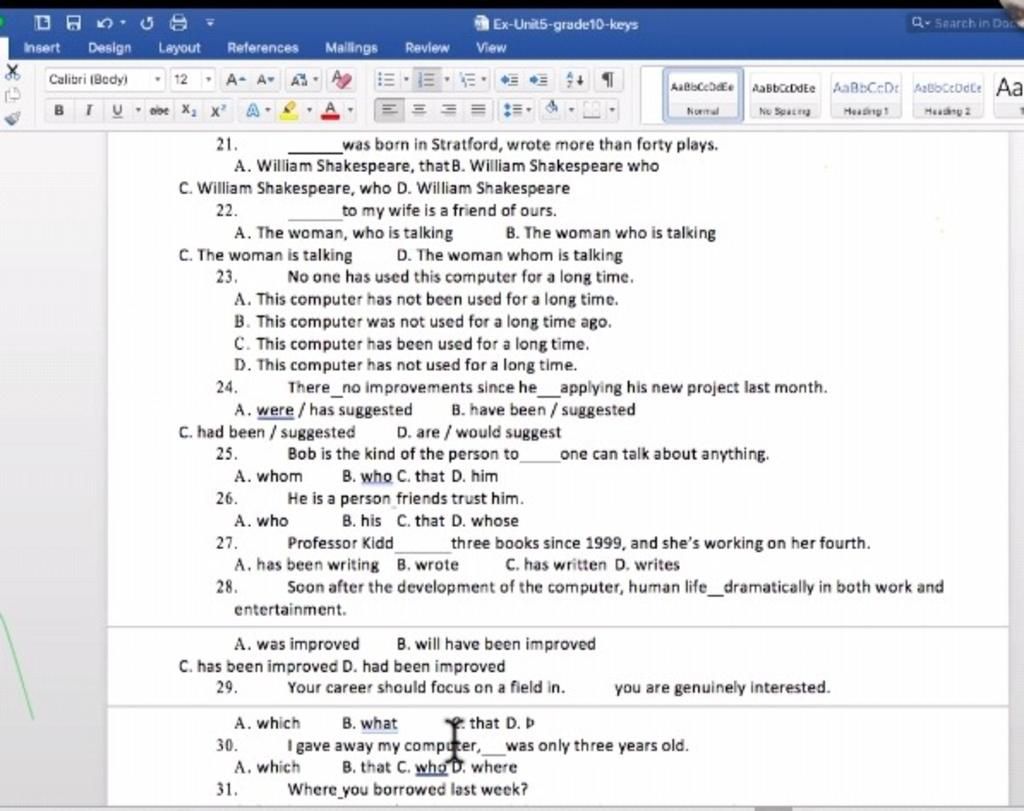Open the font name dropdown arrow
This screenshot has height=811, width=1024.
[x=157, y=80]
